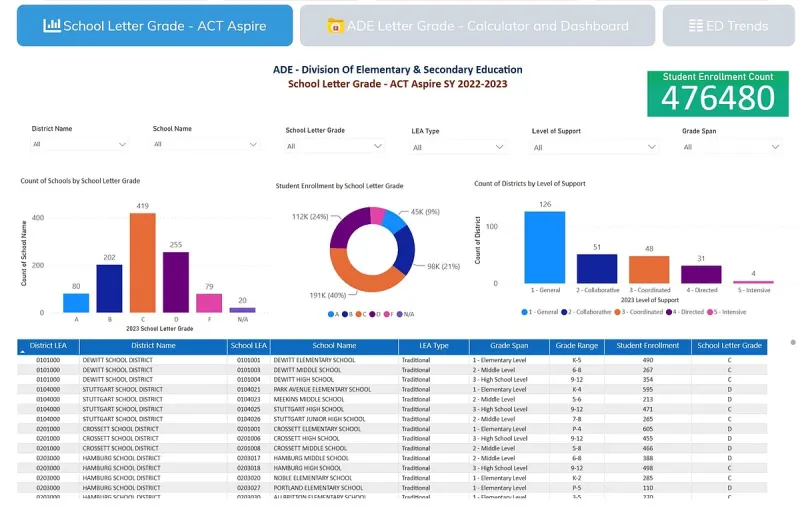Screen dimensions: 800x513
Task: Sort by School LEA column header
Action: tap(248, 346)
